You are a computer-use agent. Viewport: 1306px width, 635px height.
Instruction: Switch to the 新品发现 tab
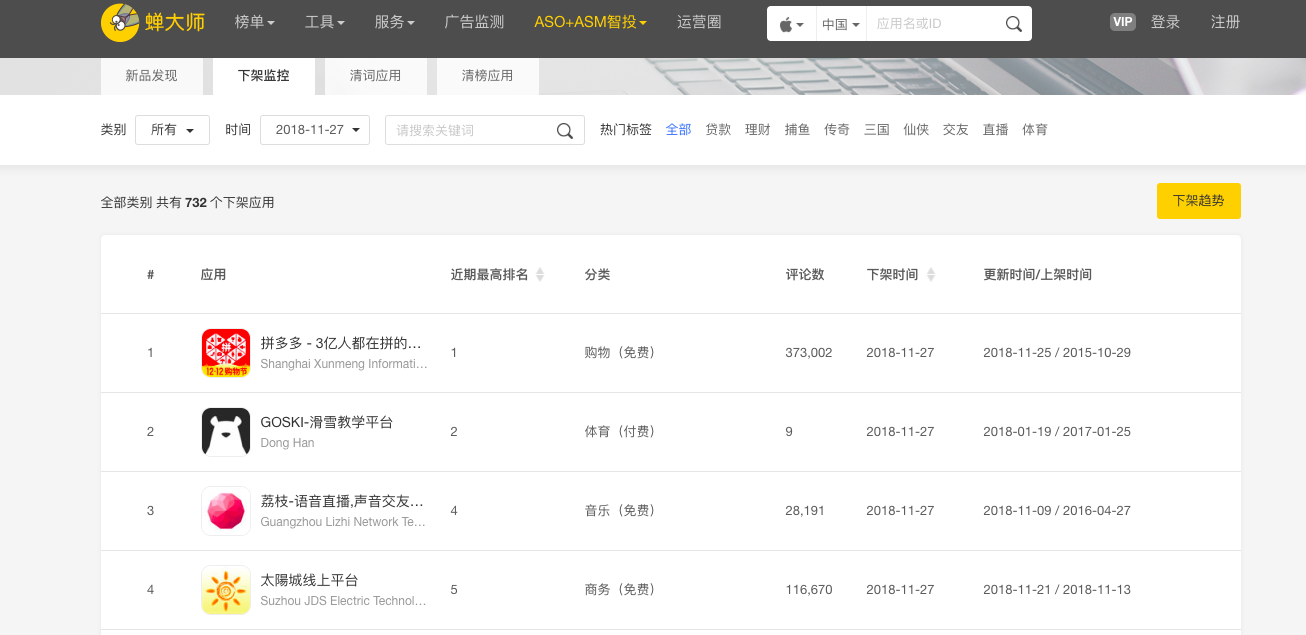coord(151,76)
